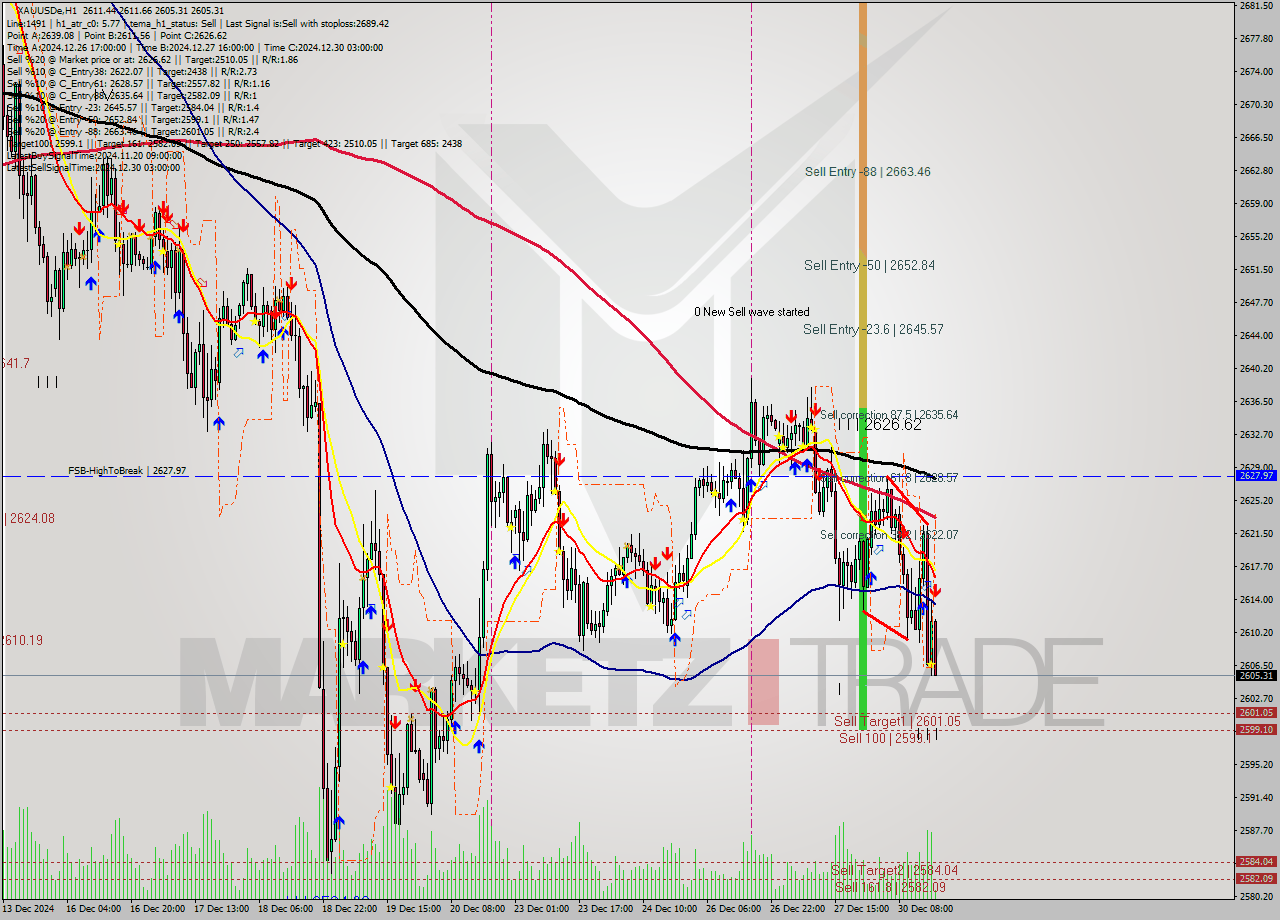Image resolution: width=1280 pixels, height=920 pixels.
Task: Click the red 2584.04 price tag on axis
Action: (x=1256, y=862)
